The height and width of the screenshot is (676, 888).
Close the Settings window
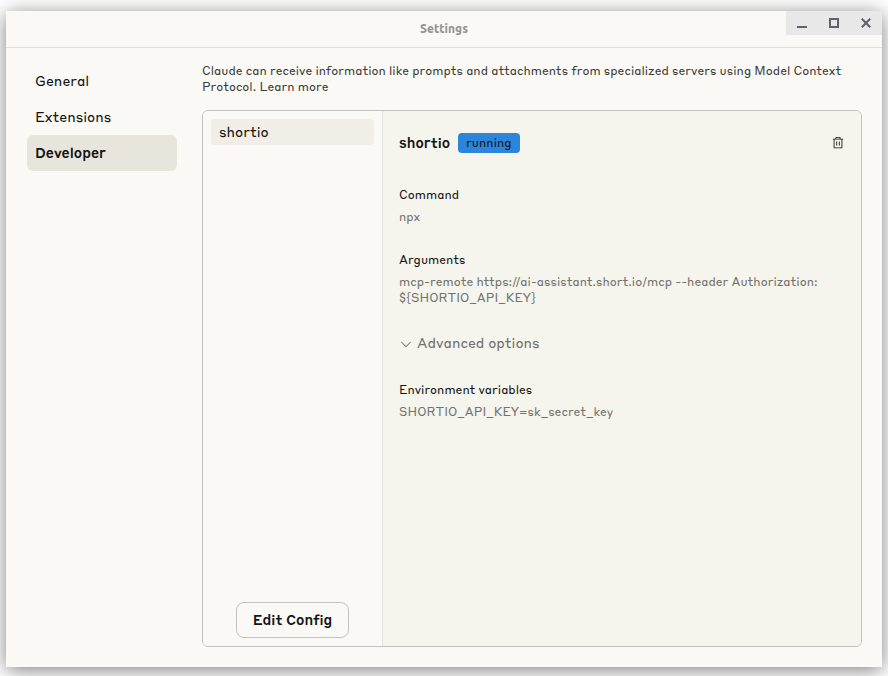tap(866, 24)
